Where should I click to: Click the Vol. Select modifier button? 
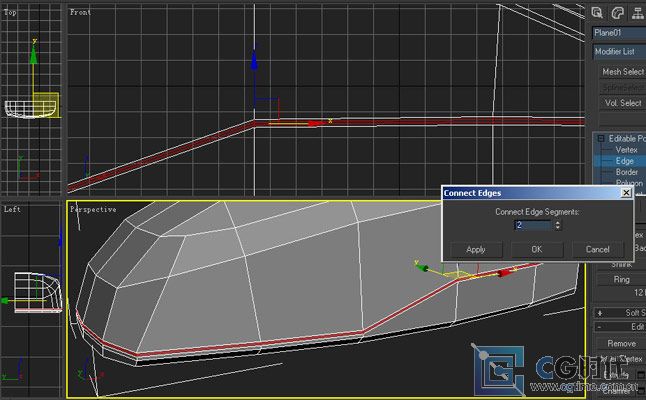pyautogui.click(x=622, y=103)
